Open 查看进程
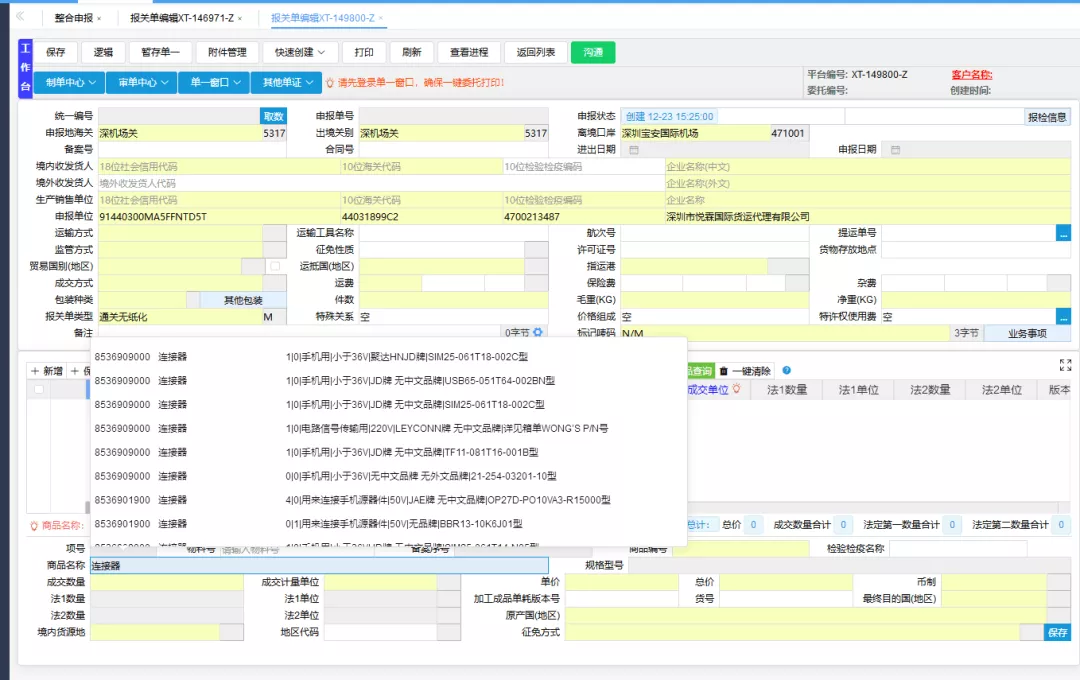Image resolution: width=1080 pixels, height=680 pixels. coord(469,52)
